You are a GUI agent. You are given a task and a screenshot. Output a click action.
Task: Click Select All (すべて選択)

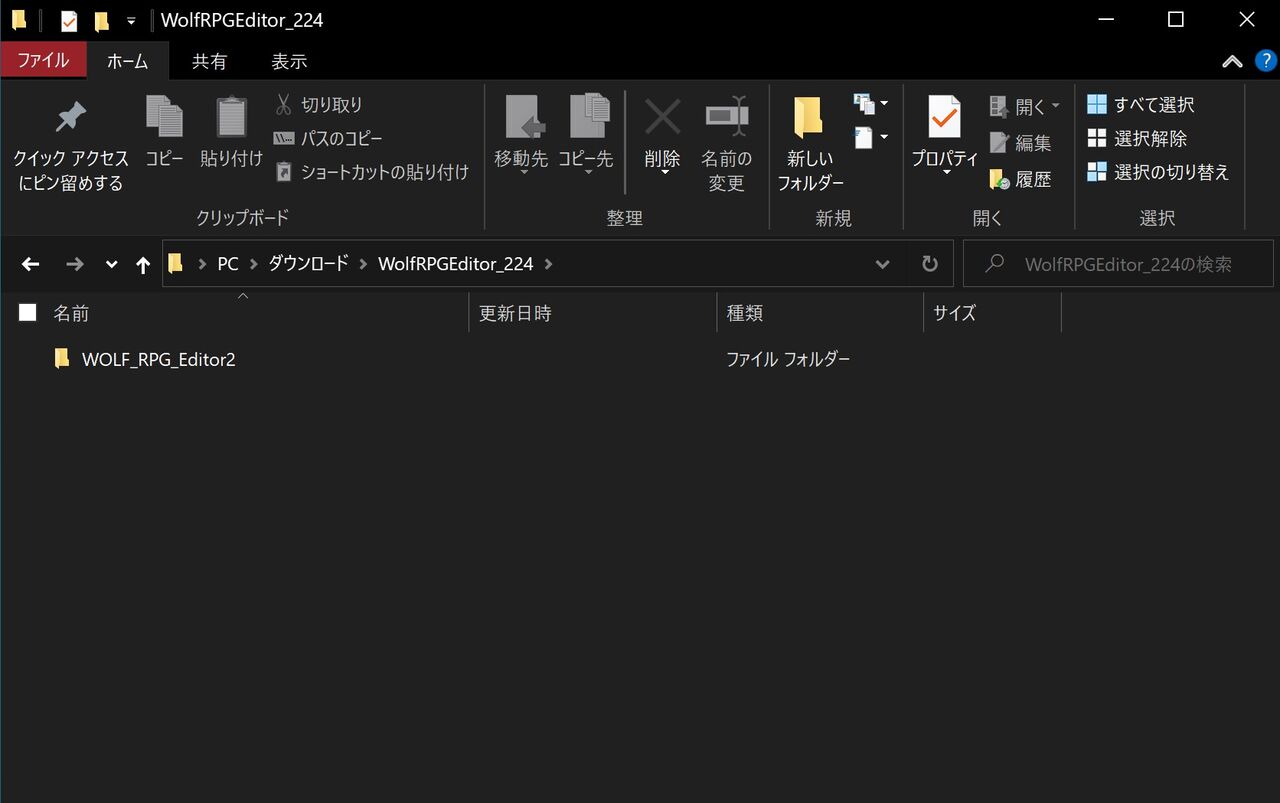coord(1141,104)
